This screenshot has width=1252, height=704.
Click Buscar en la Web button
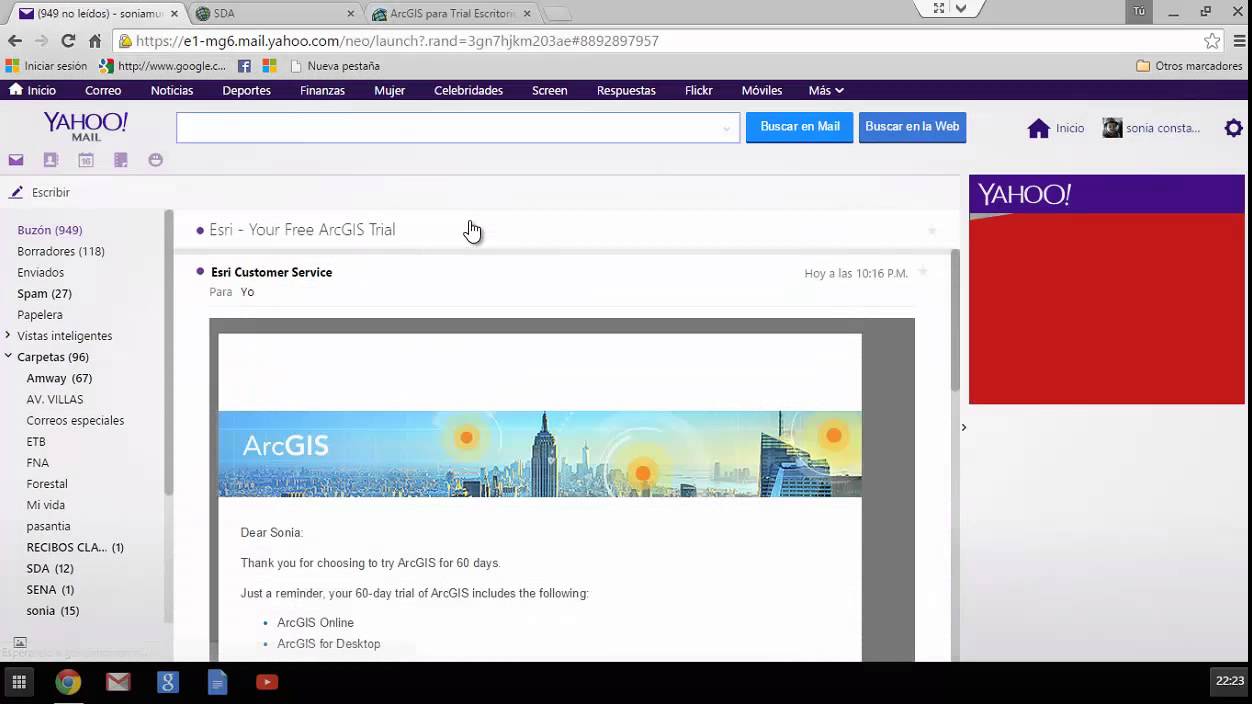point(912,127)
